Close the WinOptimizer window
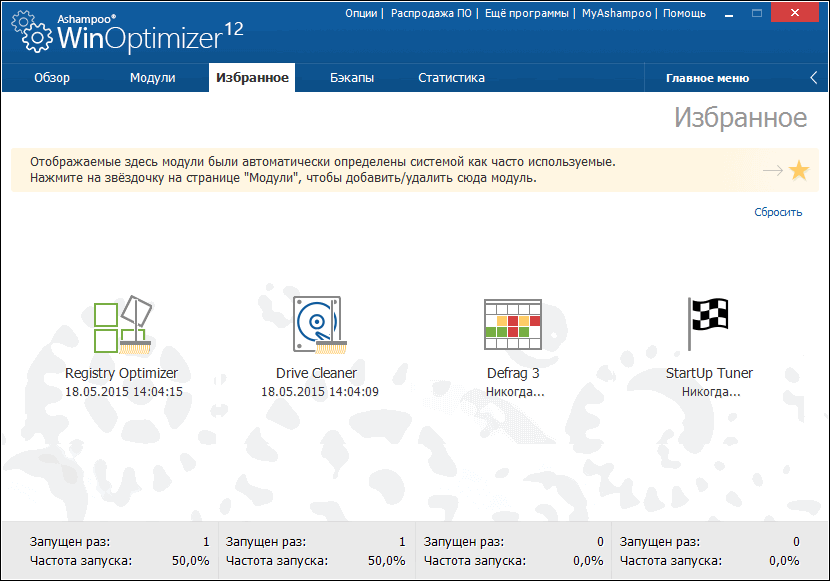Viewport: 830px width, 581px height. (x=795, y=13)
